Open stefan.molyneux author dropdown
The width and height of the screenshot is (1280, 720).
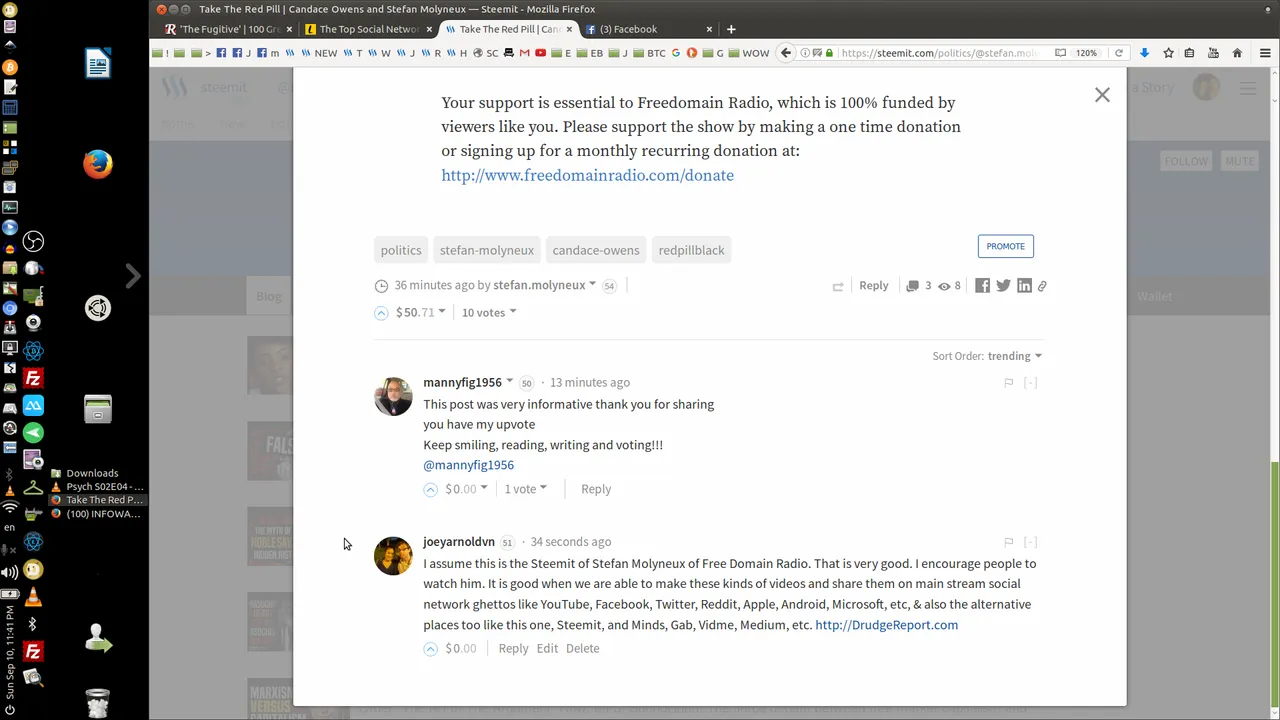coord(544,285)
